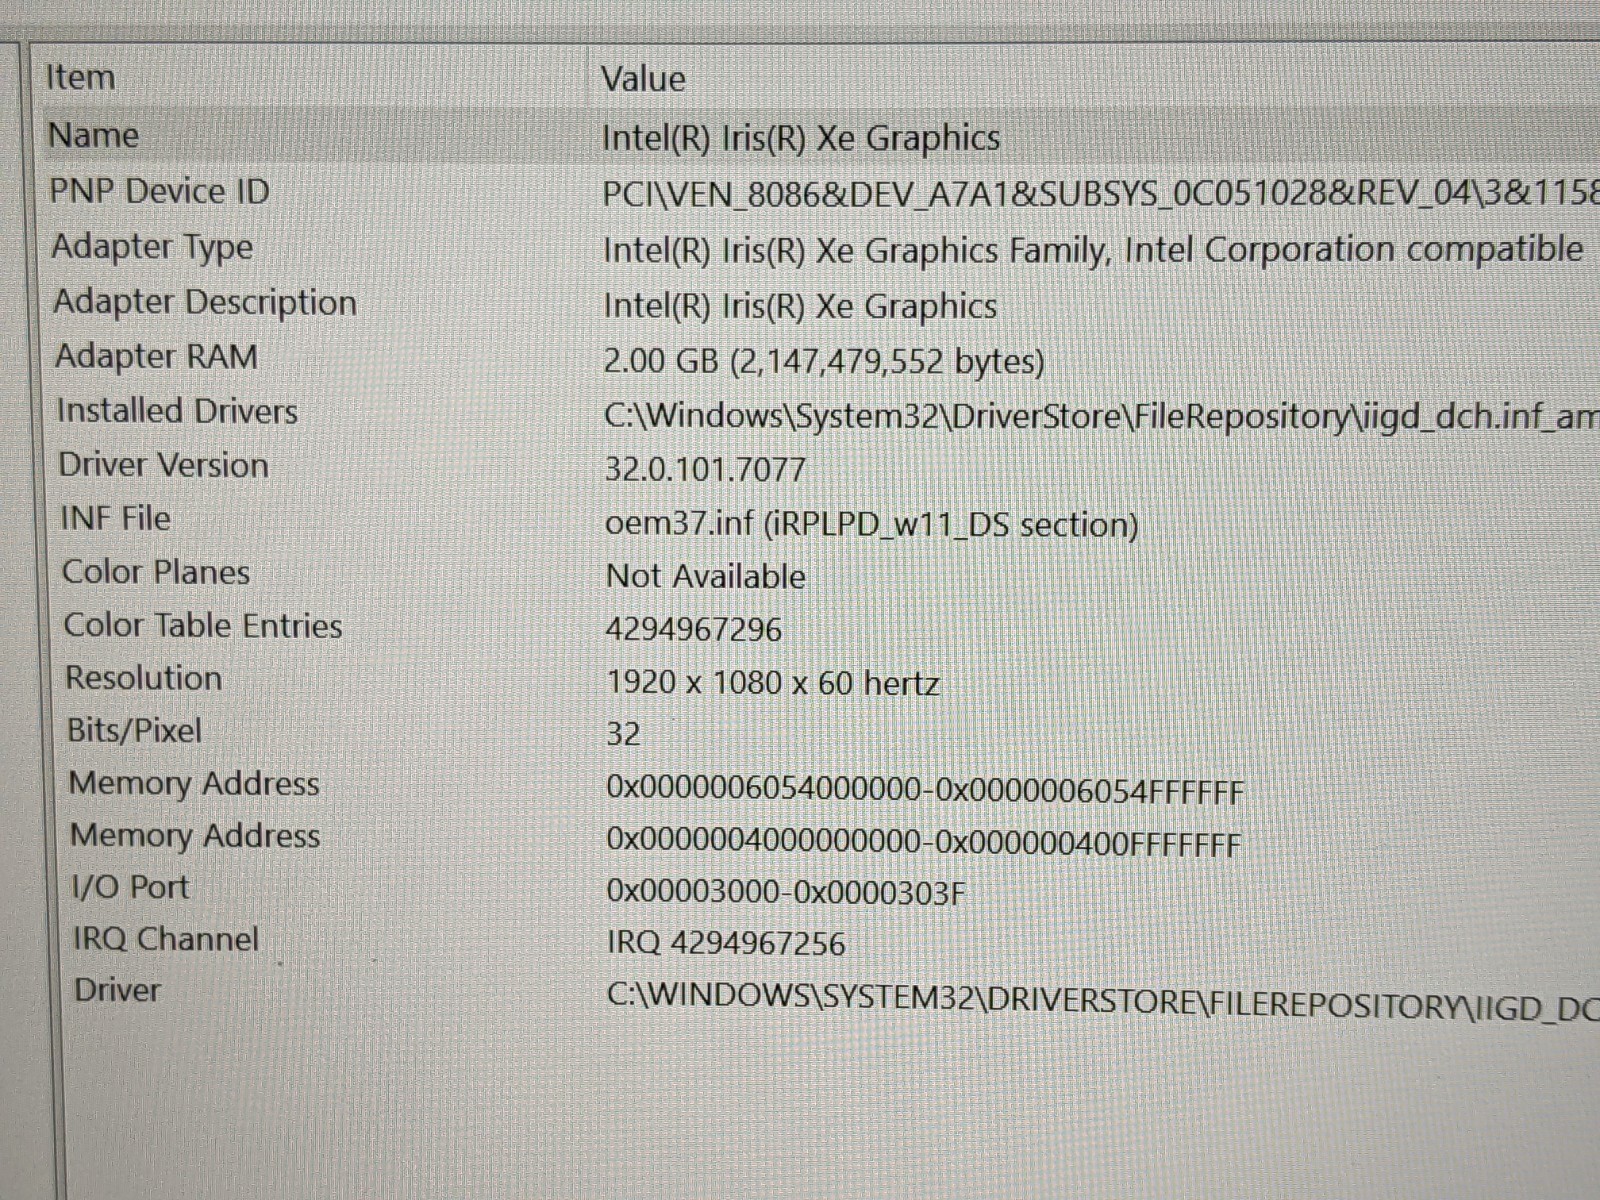Select the Memory Address row for 0x6054000000
The width and height of the screenshot is (1600, 1200).
point(194,783)
